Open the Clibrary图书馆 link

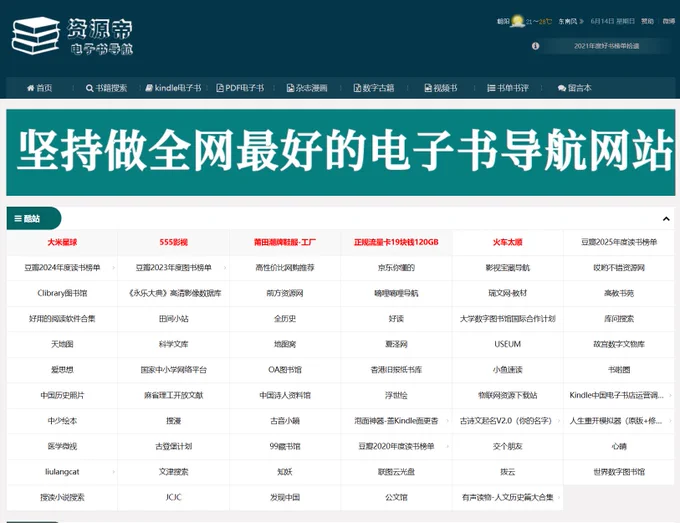[x=62, y=294]
